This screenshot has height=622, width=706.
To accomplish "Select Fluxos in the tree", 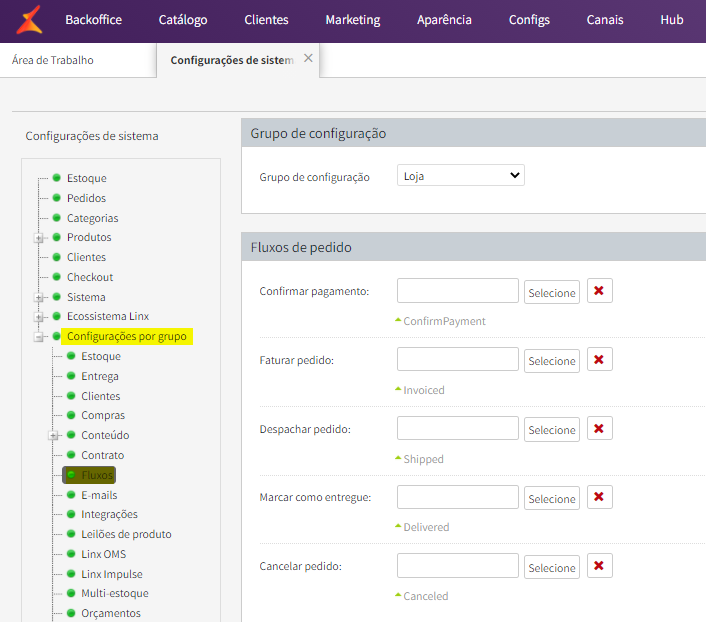I will pyautogui.click(x=96, y=475).
